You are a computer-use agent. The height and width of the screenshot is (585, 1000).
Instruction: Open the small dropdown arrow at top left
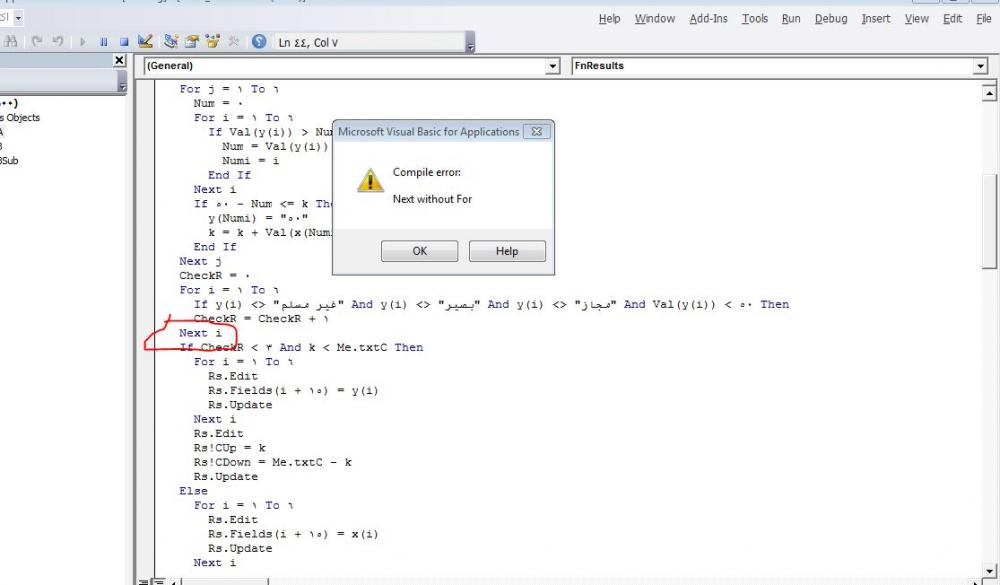18,18
